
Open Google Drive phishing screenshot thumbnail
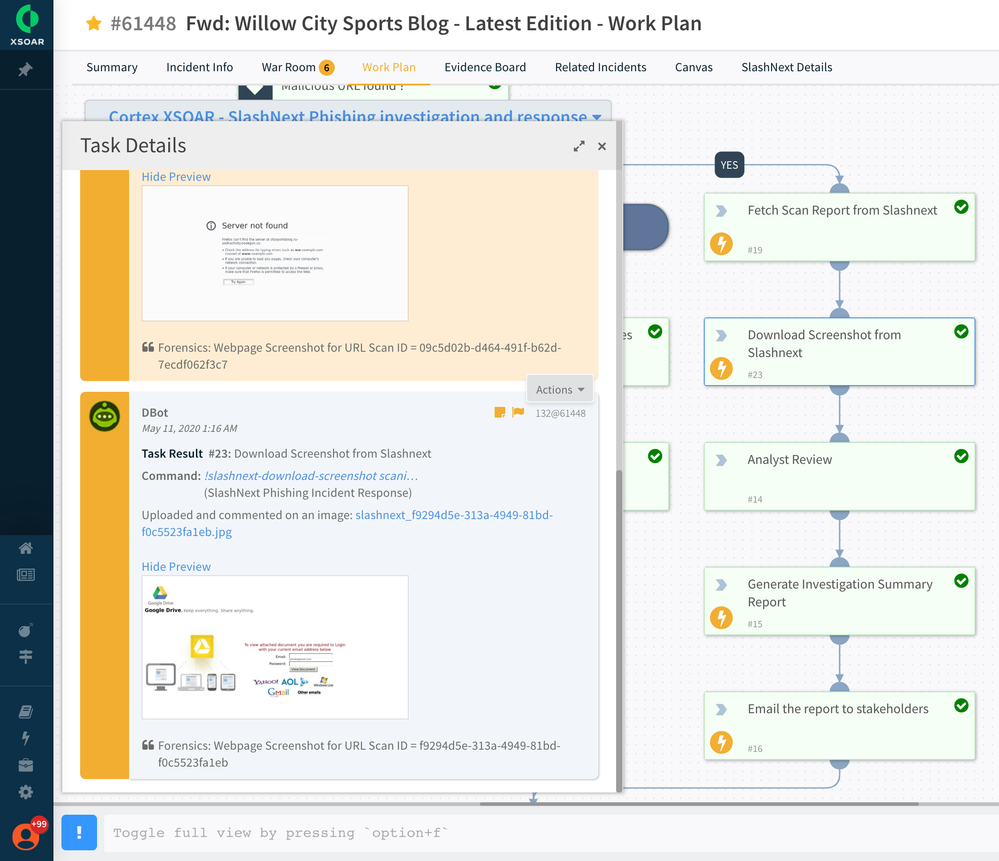pyautogui.click(x=275, y=648)
